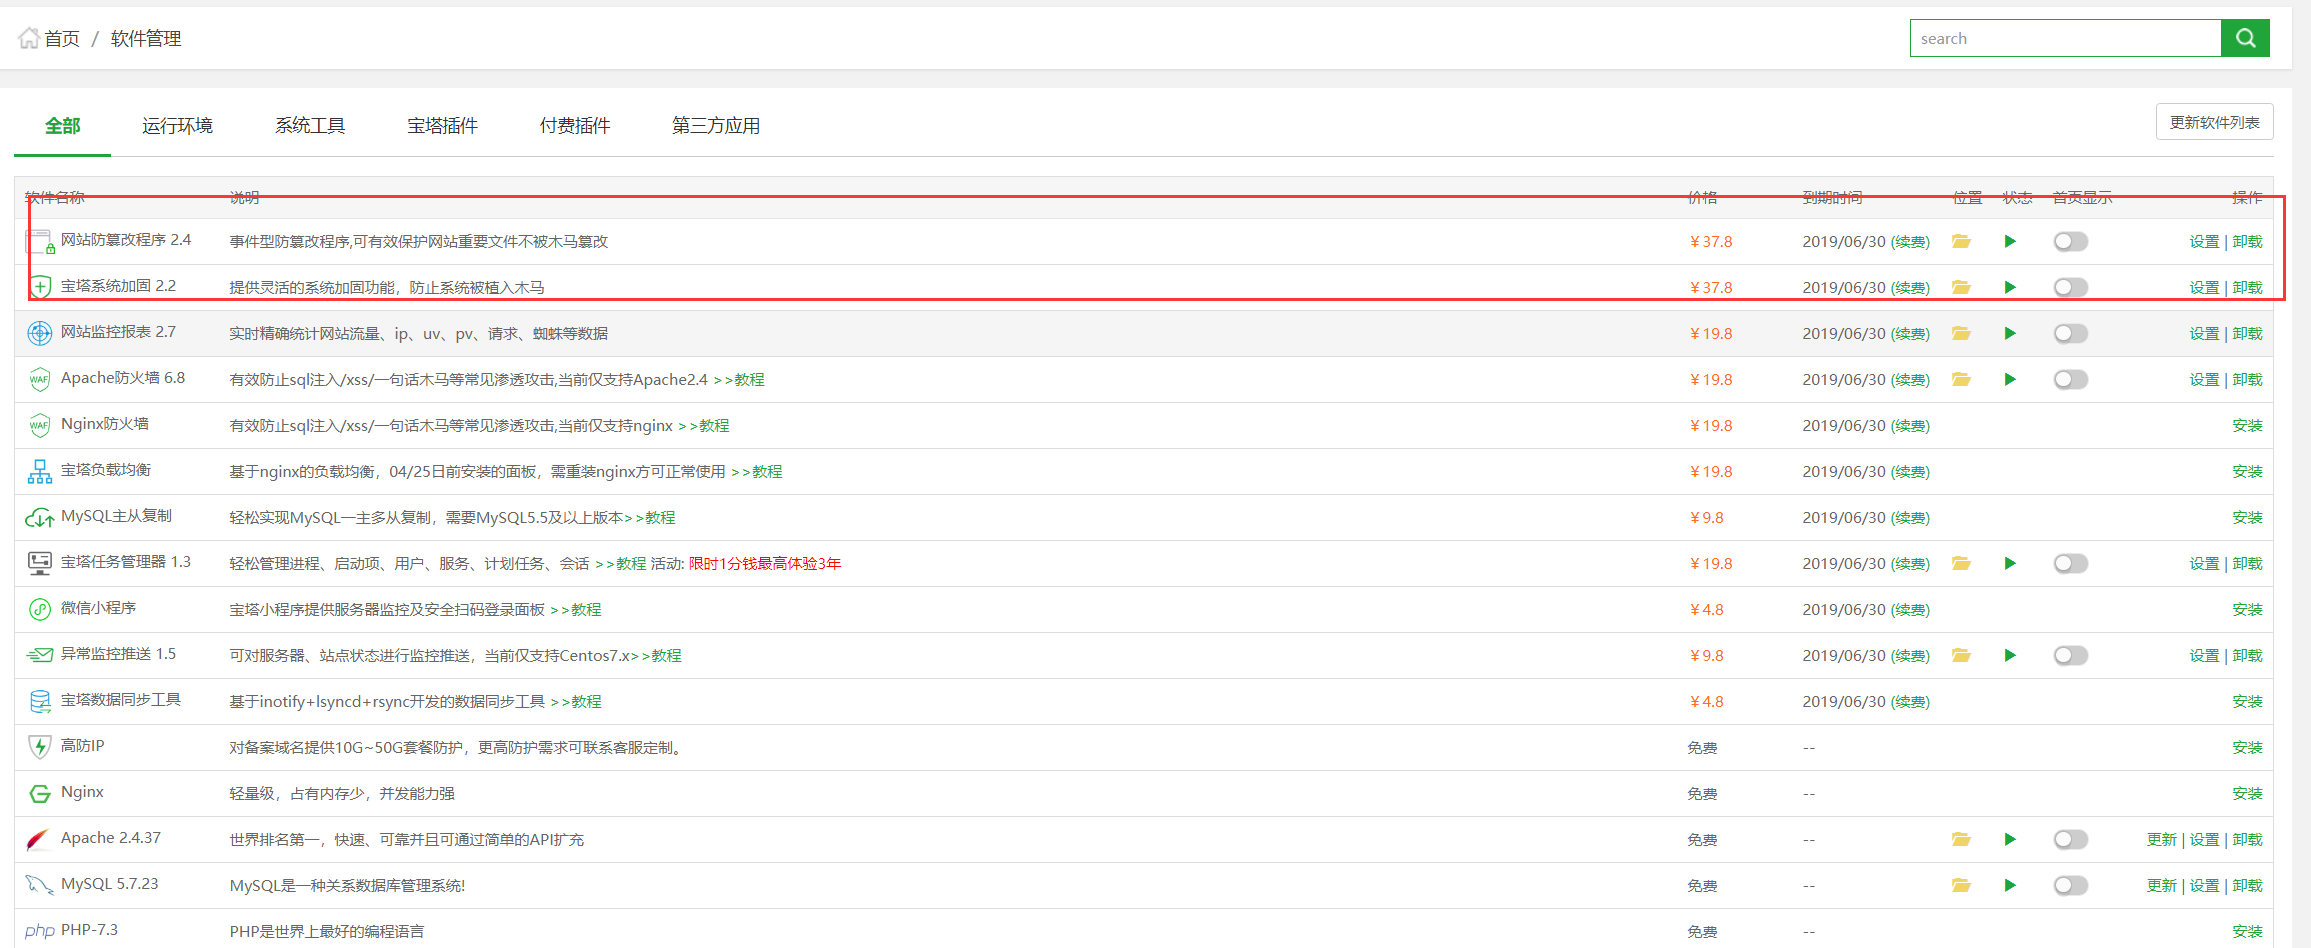Click the green search magnifier button
The image size is (2311, 948).
(x=2245, y=38)
